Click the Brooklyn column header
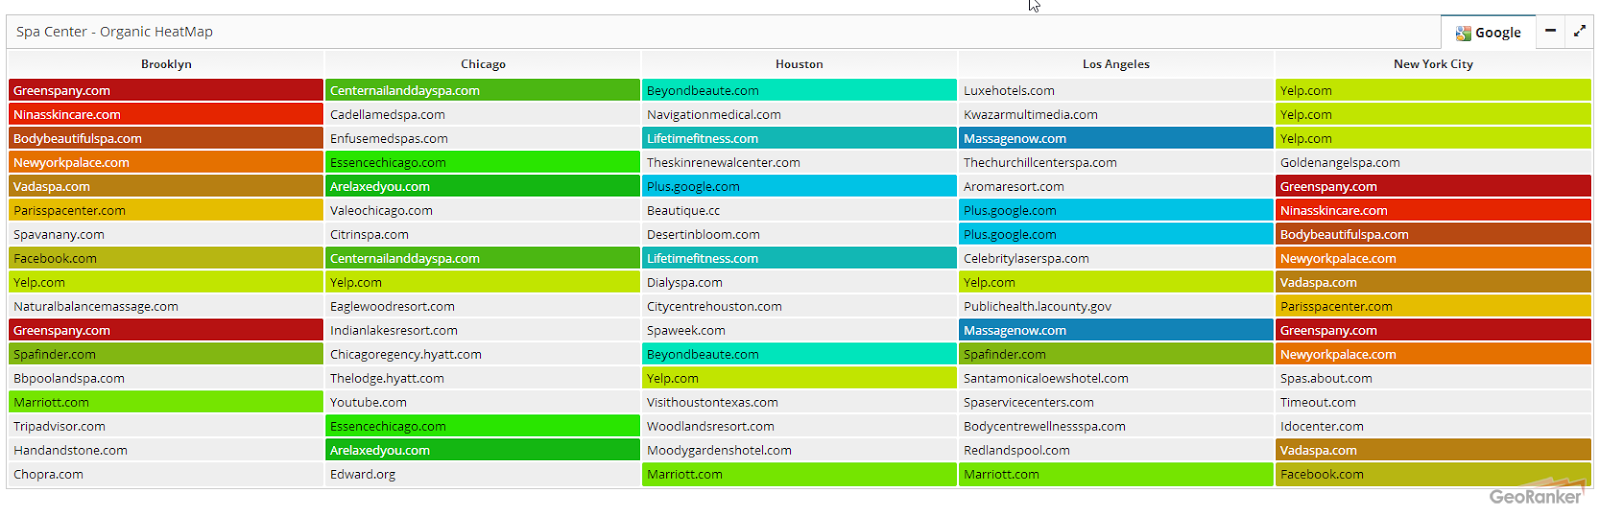The image size is (1600, 520). [166, 64]
